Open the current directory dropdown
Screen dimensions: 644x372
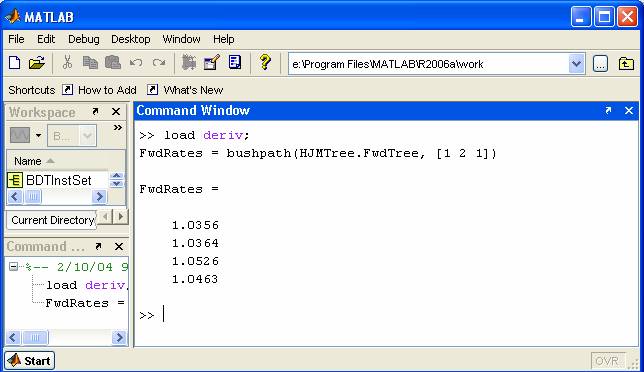[576, 64]
